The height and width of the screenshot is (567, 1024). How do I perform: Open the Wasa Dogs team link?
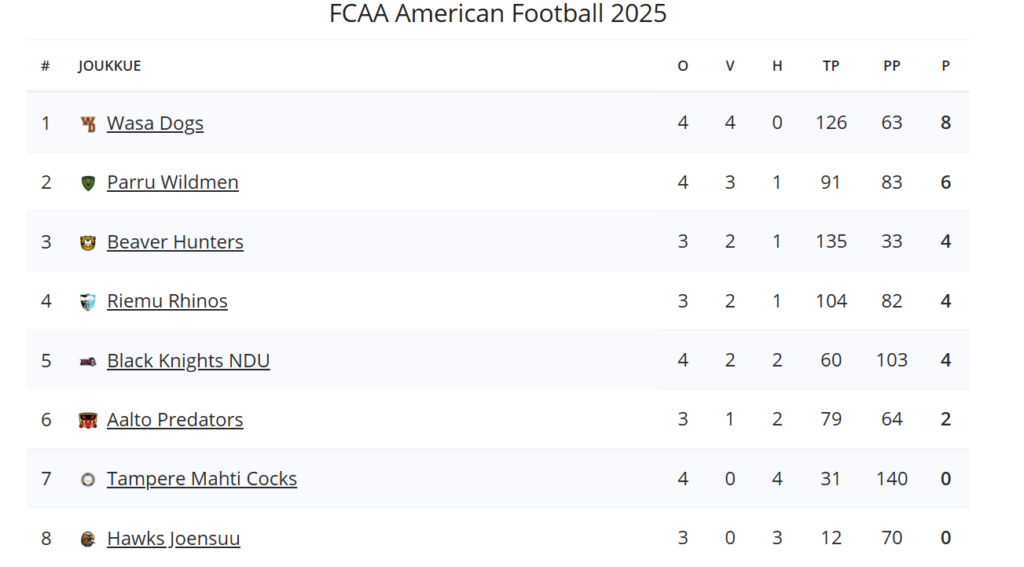tap(155, 123)
